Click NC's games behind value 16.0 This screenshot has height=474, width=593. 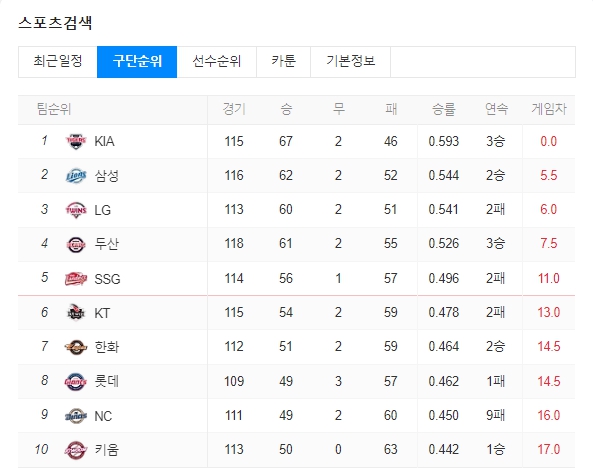click(x=548, y=415)
